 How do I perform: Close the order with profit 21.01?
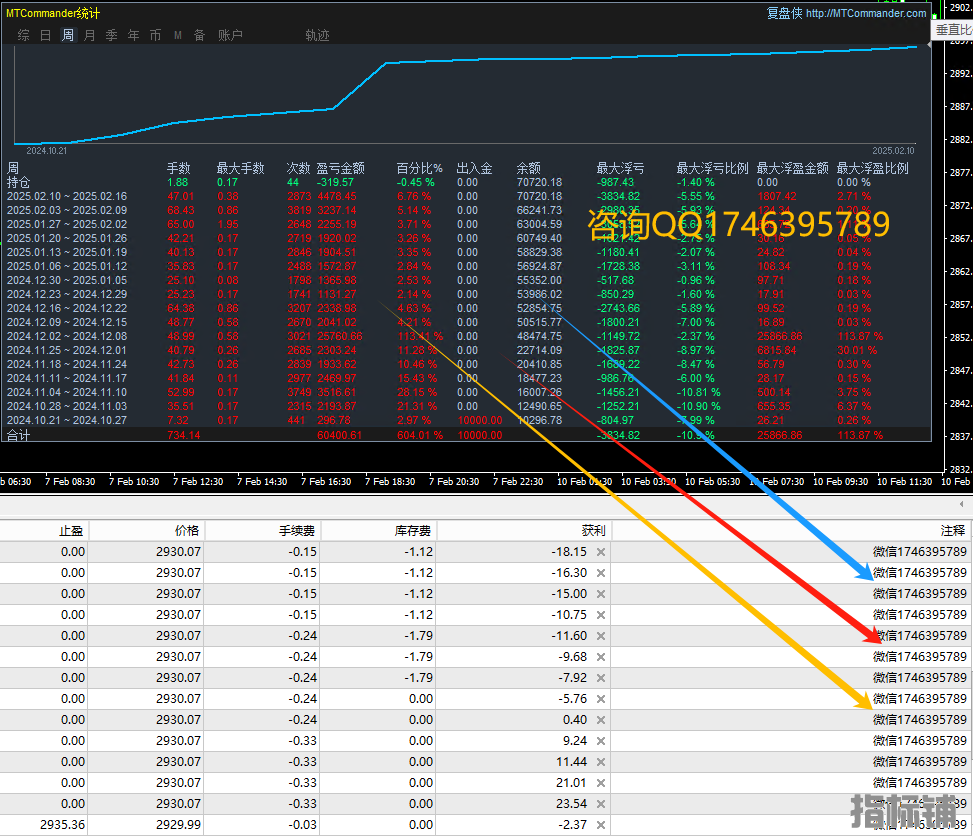(601, 783)
